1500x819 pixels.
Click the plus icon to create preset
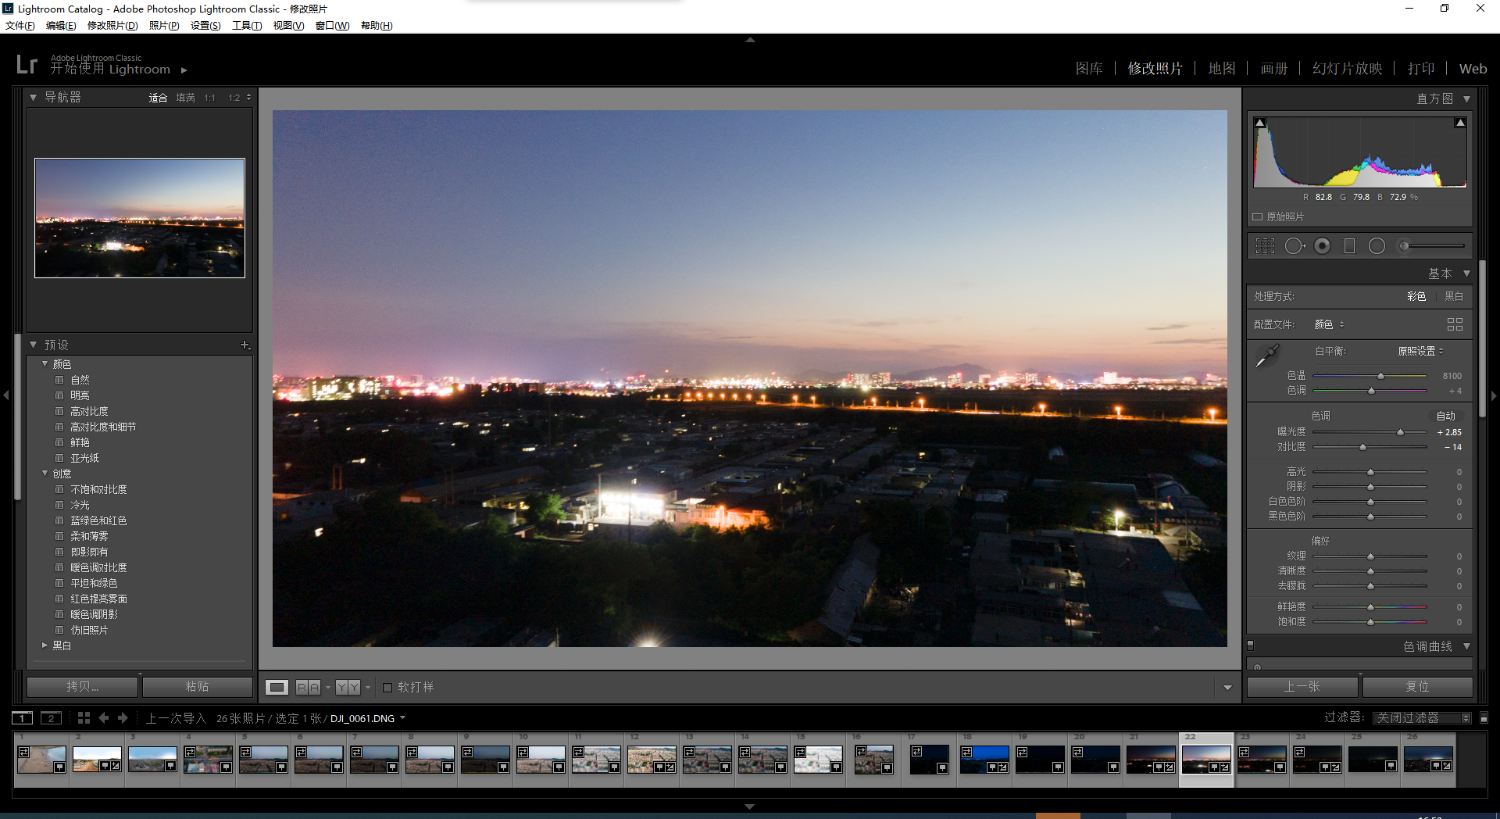(x=245, y=345)
